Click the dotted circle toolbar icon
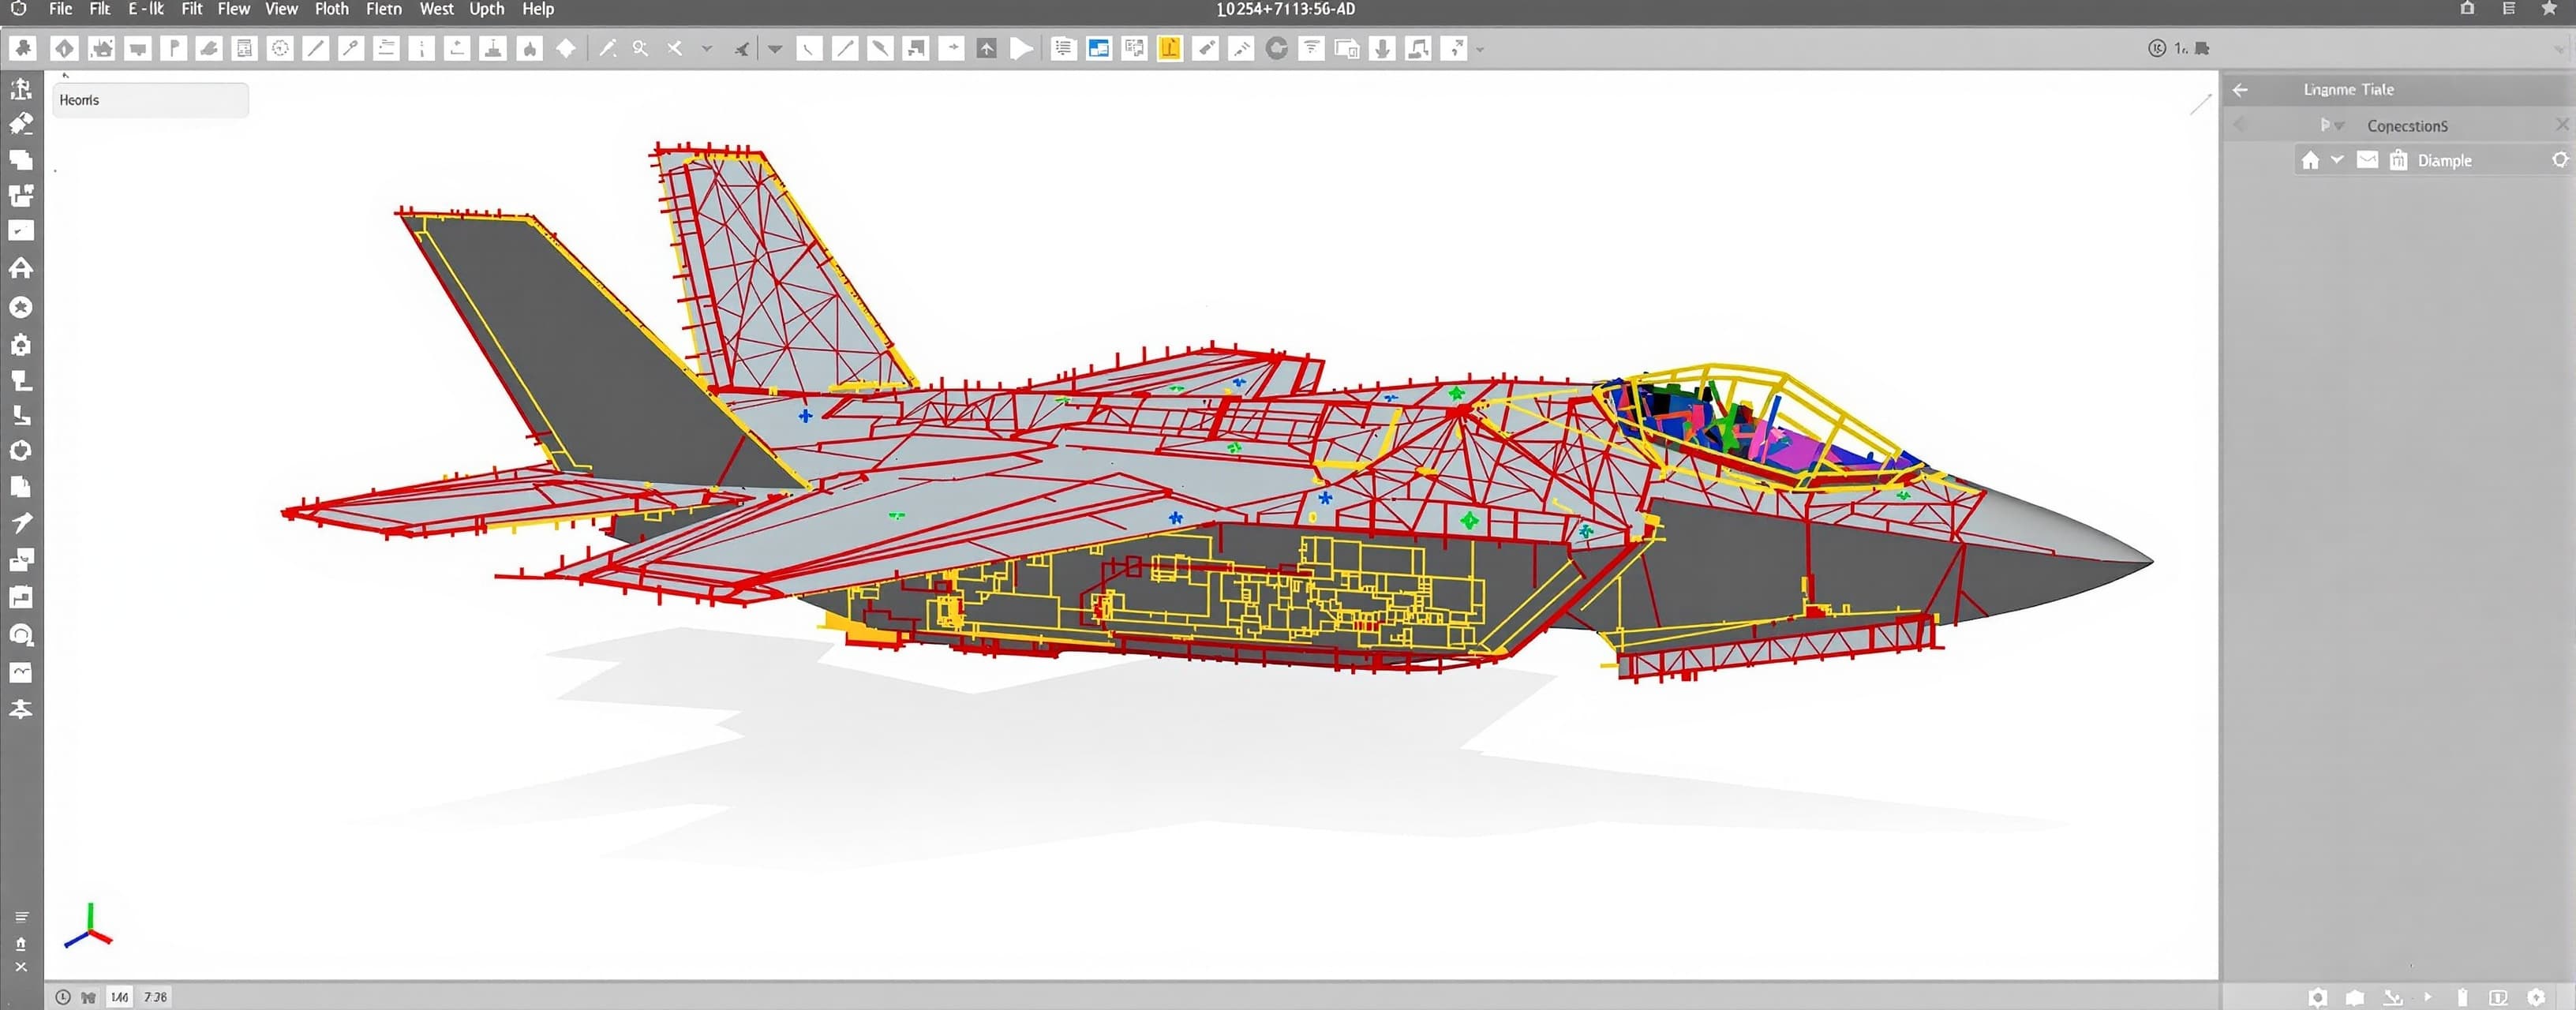2576x1010 pixels. [281, 48]
